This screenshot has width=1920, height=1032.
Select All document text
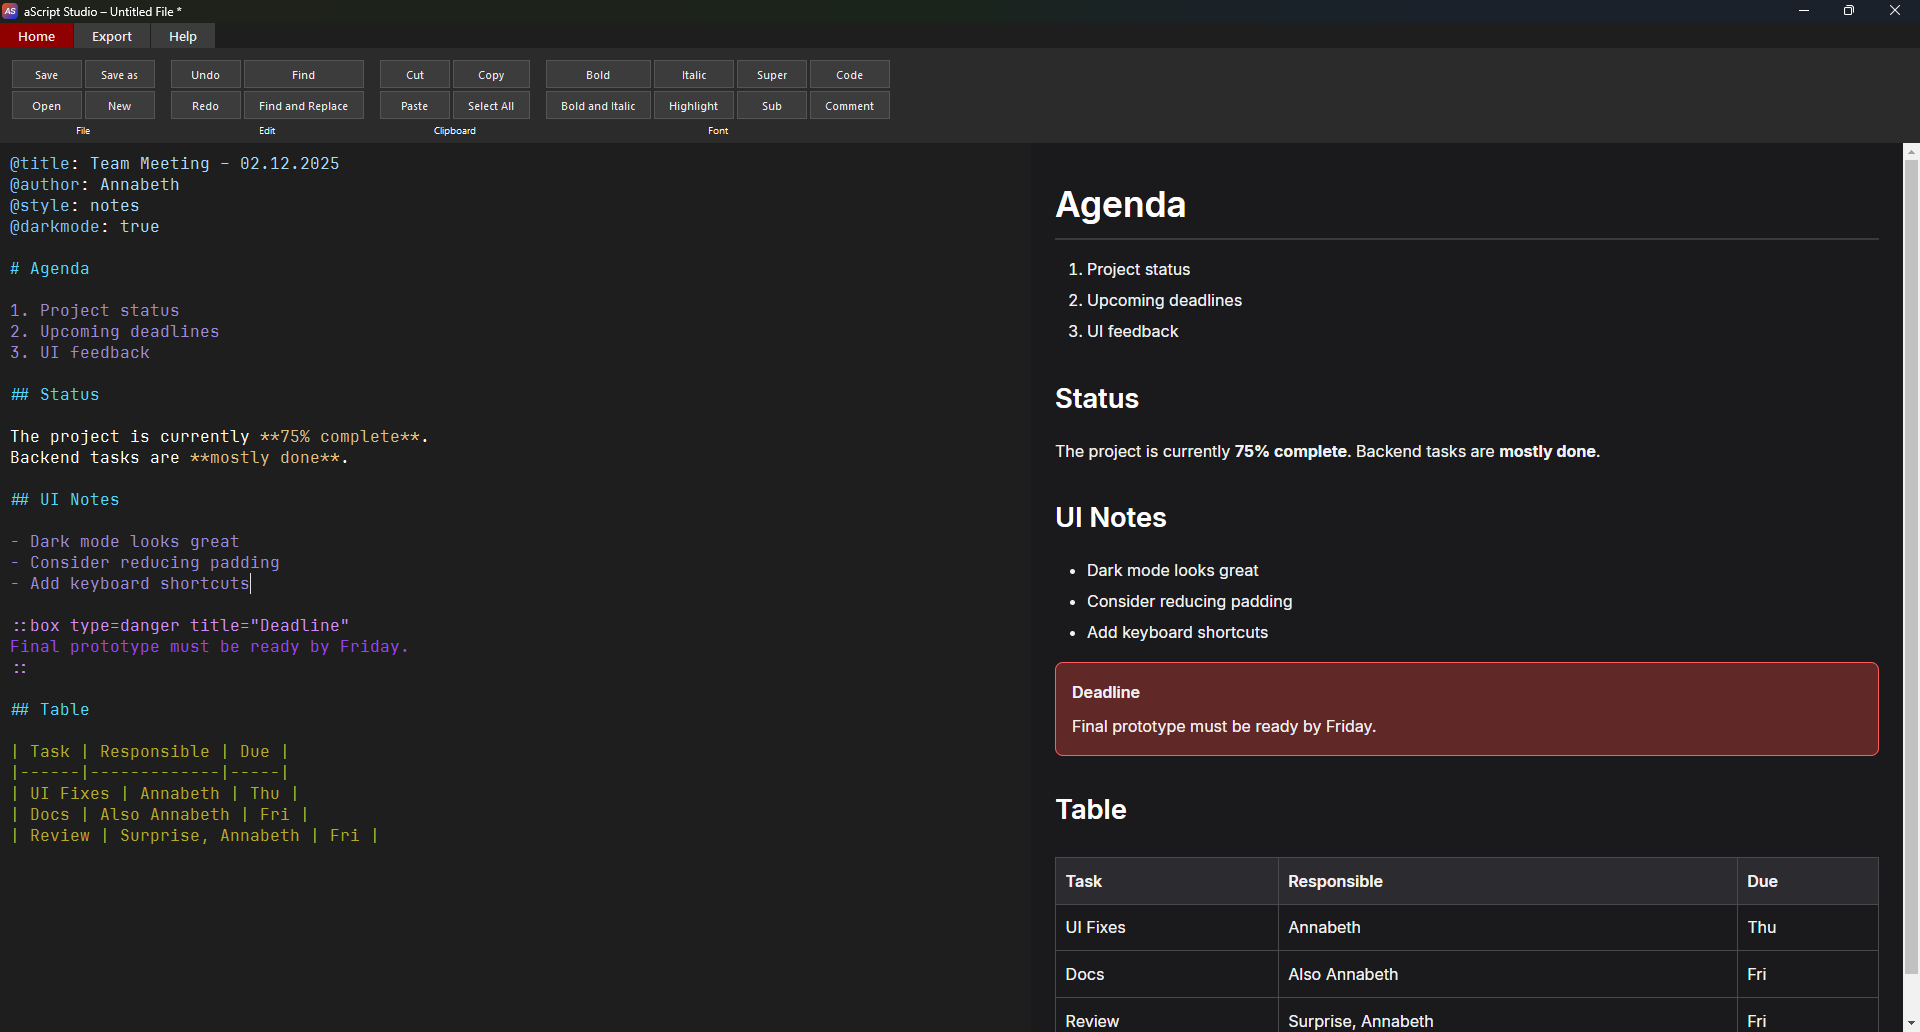[491, 105]
